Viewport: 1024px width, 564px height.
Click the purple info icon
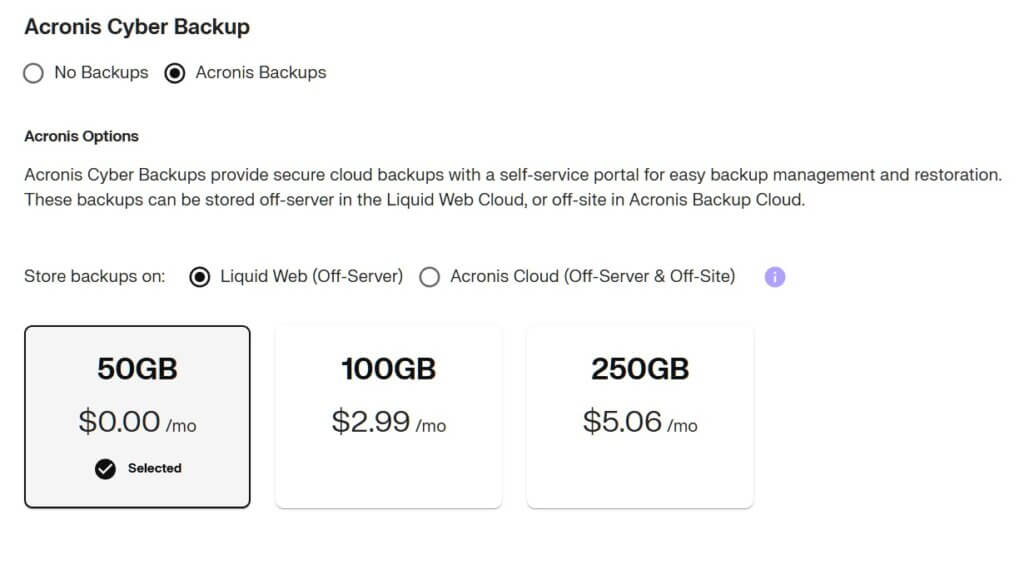[x=775, y=277]
